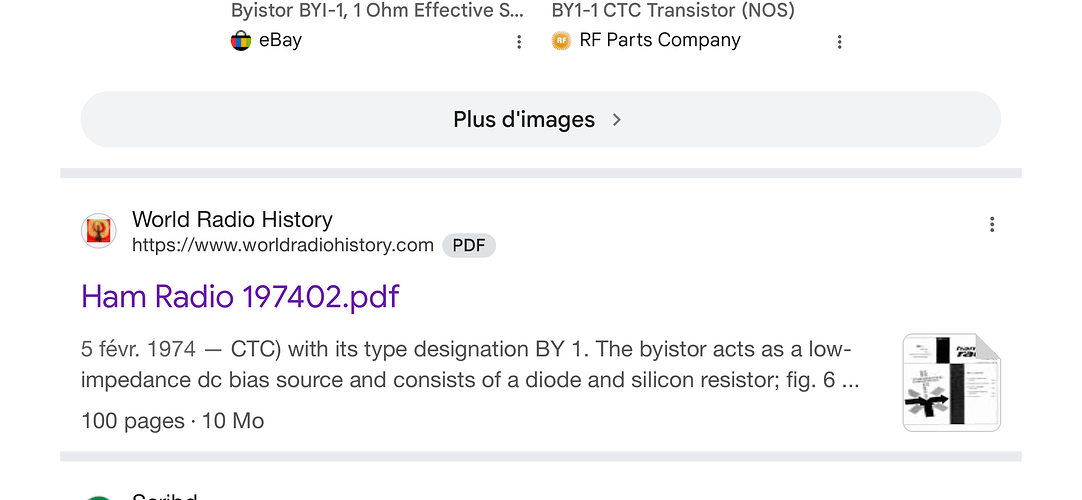Open options menu beside RF Parts Company
The height and width of the screenshot is (500, 1082).
pos(840,42)
